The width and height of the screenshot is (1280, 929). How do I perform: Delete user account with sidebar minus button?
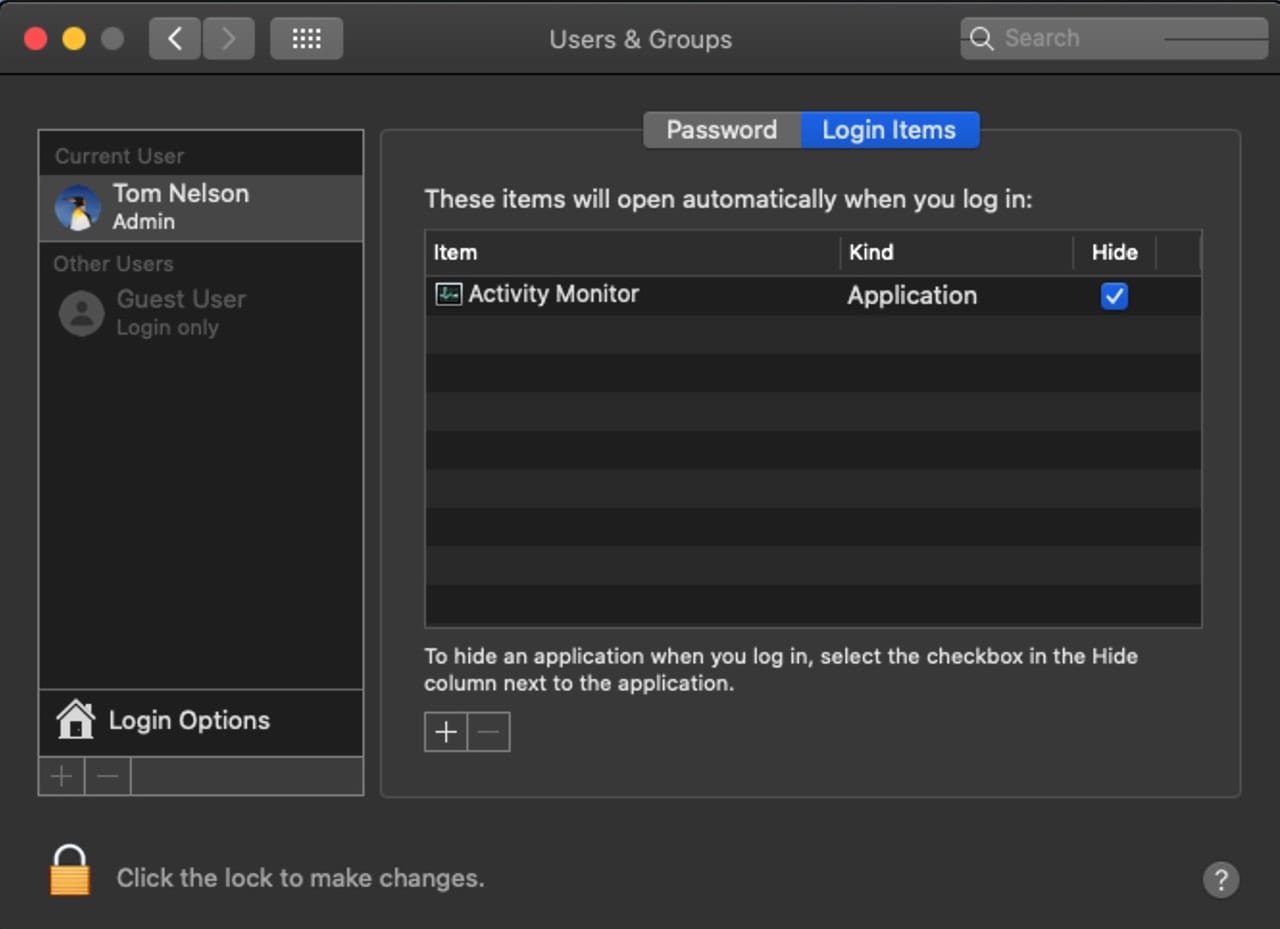[108, 776]
